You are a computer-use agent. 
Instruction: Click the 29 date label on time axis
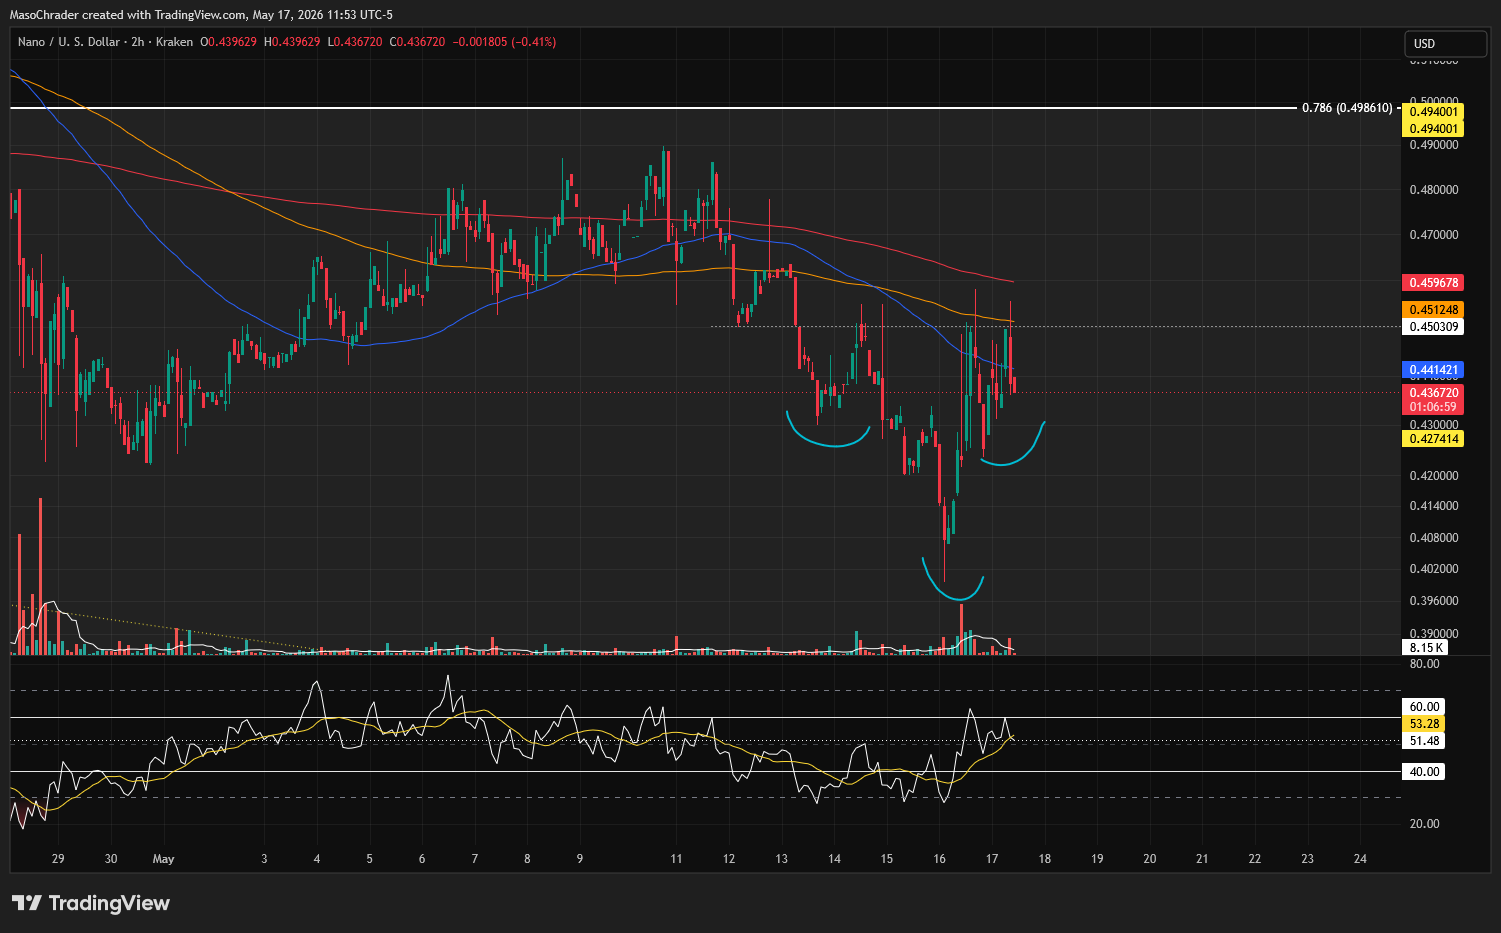pos(58,859)
